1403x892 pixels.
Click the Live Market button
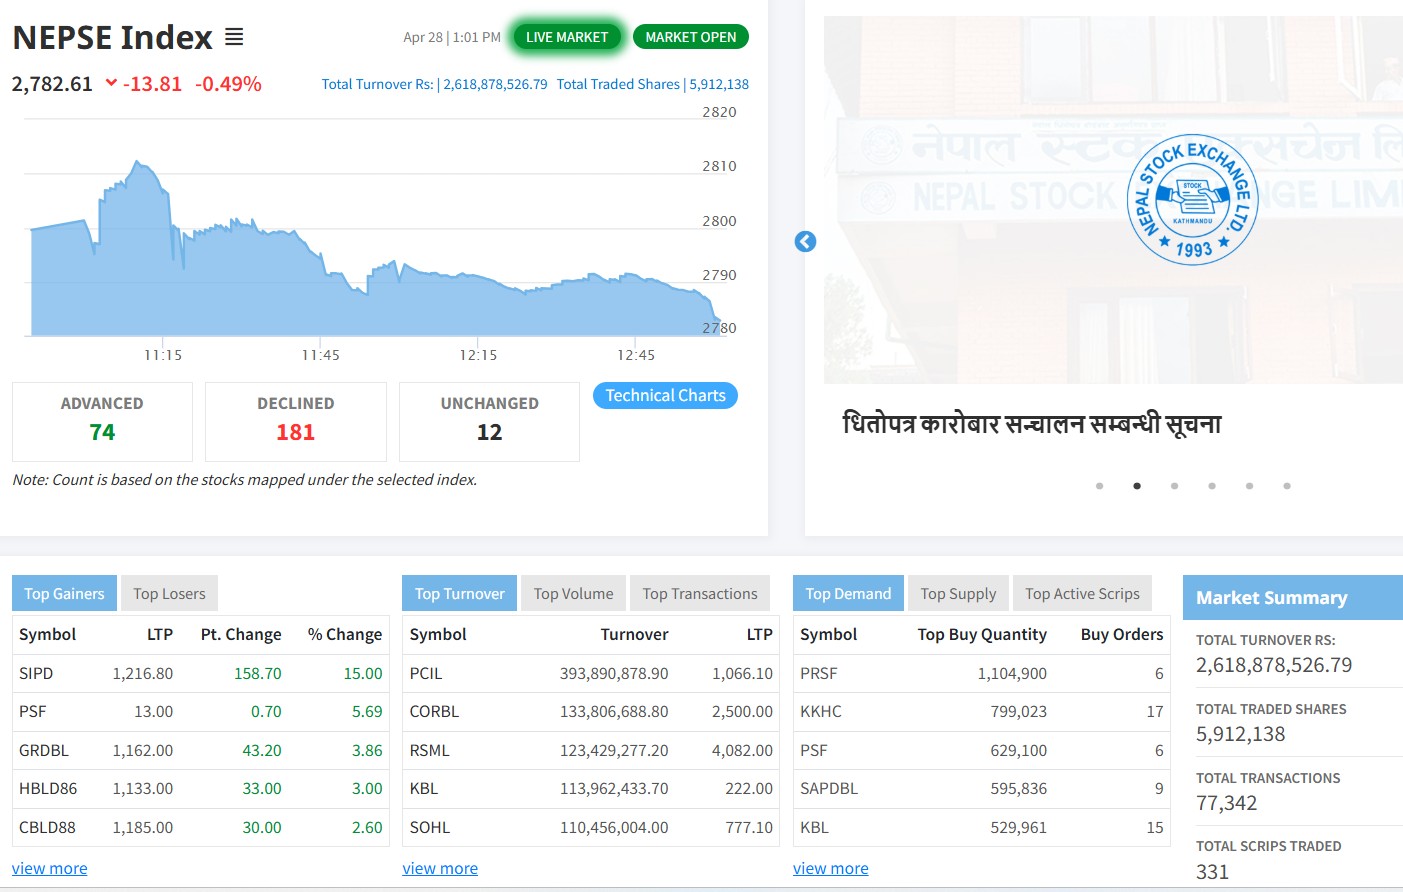click(567, 37)
